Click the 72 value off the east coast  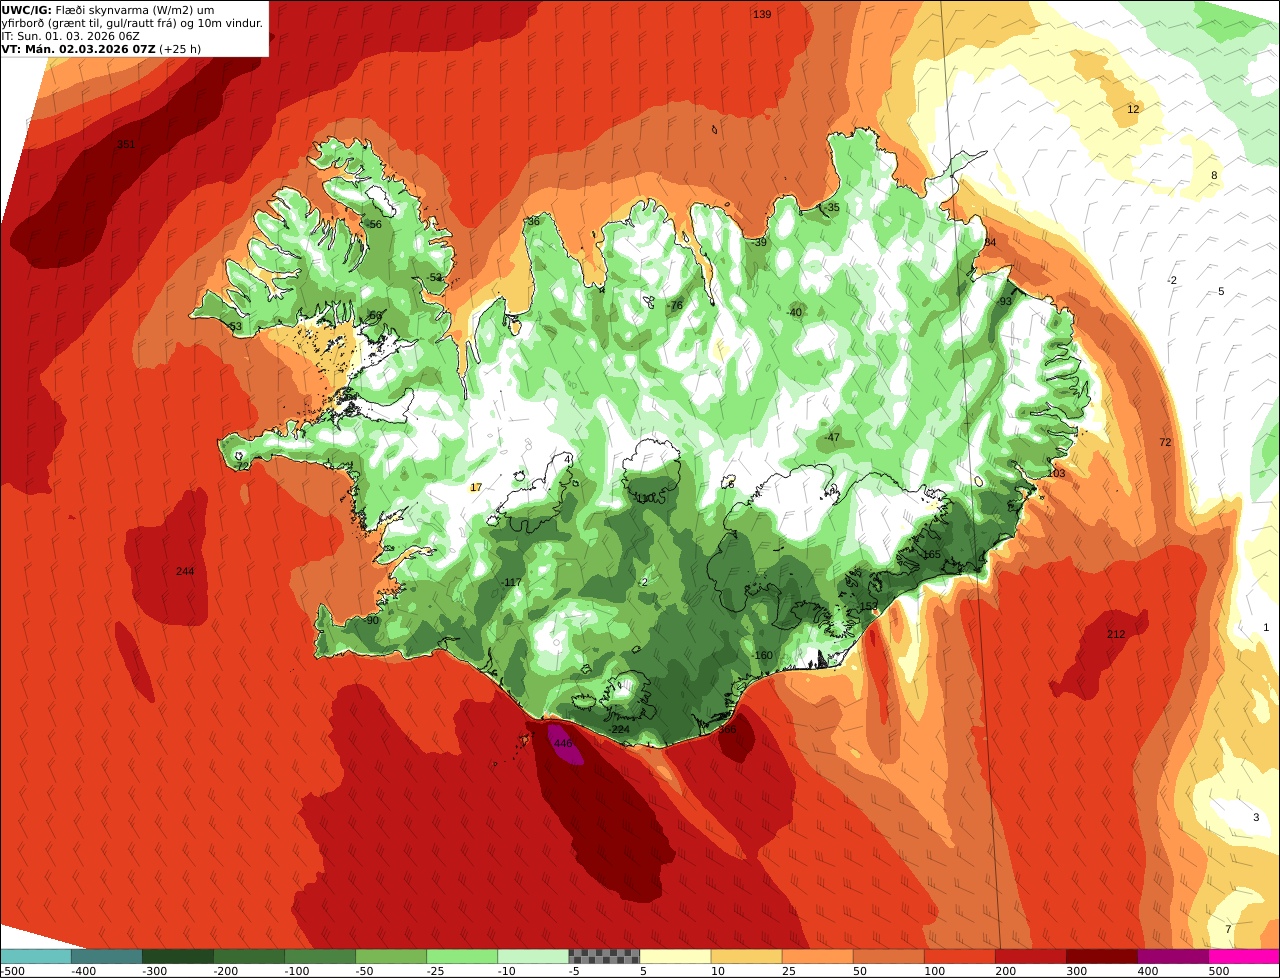(1165, 442)
